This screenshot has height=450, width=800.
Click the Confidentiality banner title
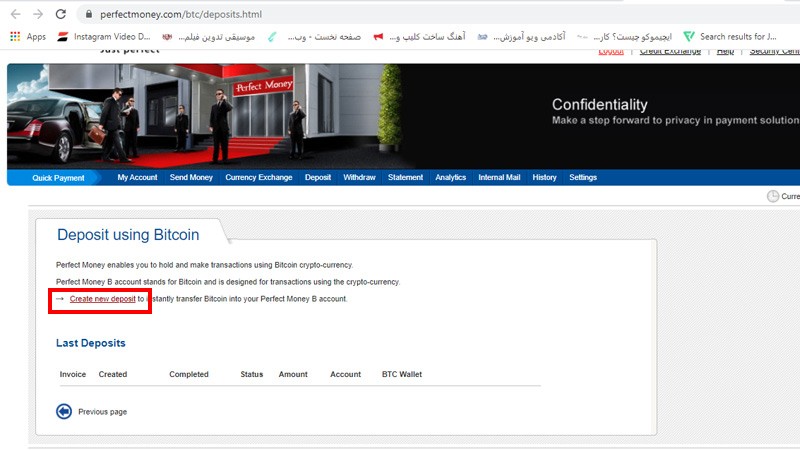click(599, 105)
